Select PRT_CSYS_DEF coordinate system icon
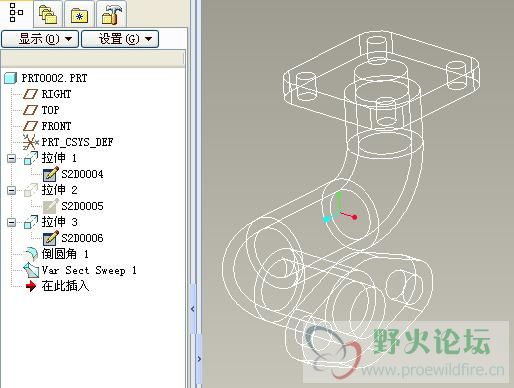 pos(30,142)
